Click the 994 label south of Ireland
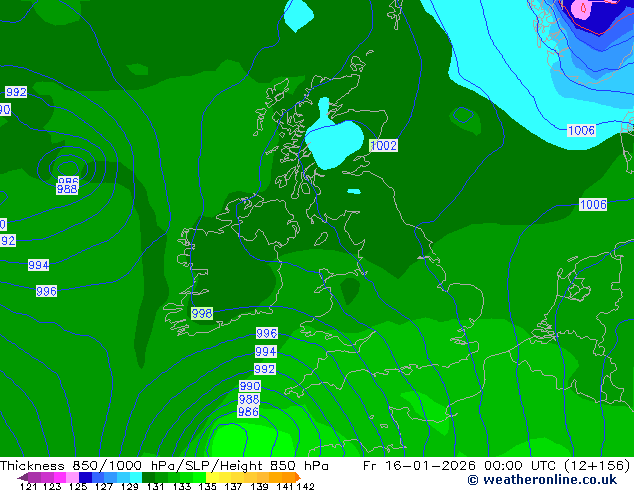 click(266, 351)
